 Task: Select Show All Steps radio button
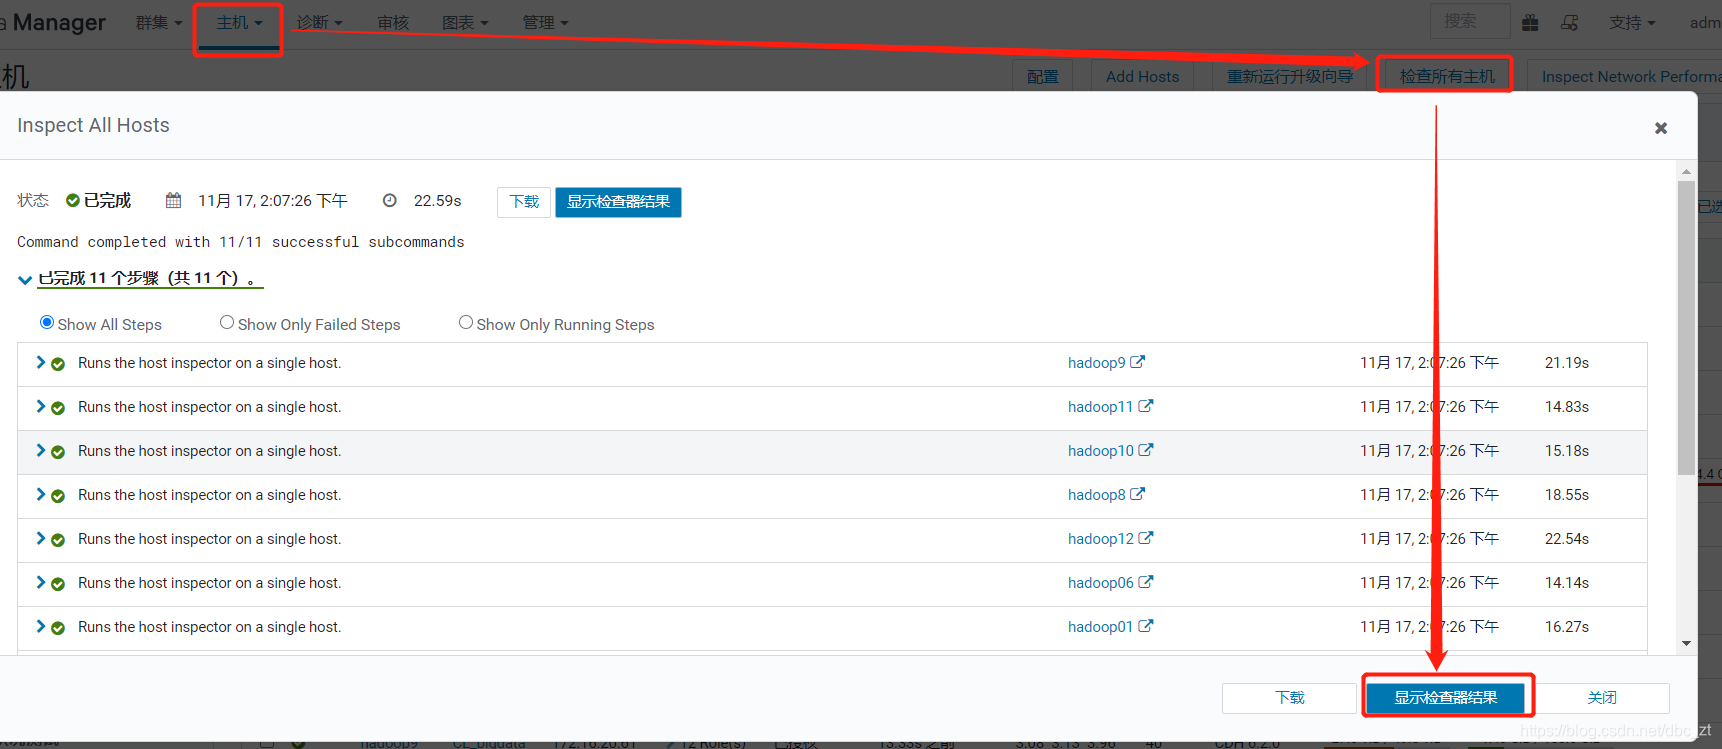pos(47,322)
